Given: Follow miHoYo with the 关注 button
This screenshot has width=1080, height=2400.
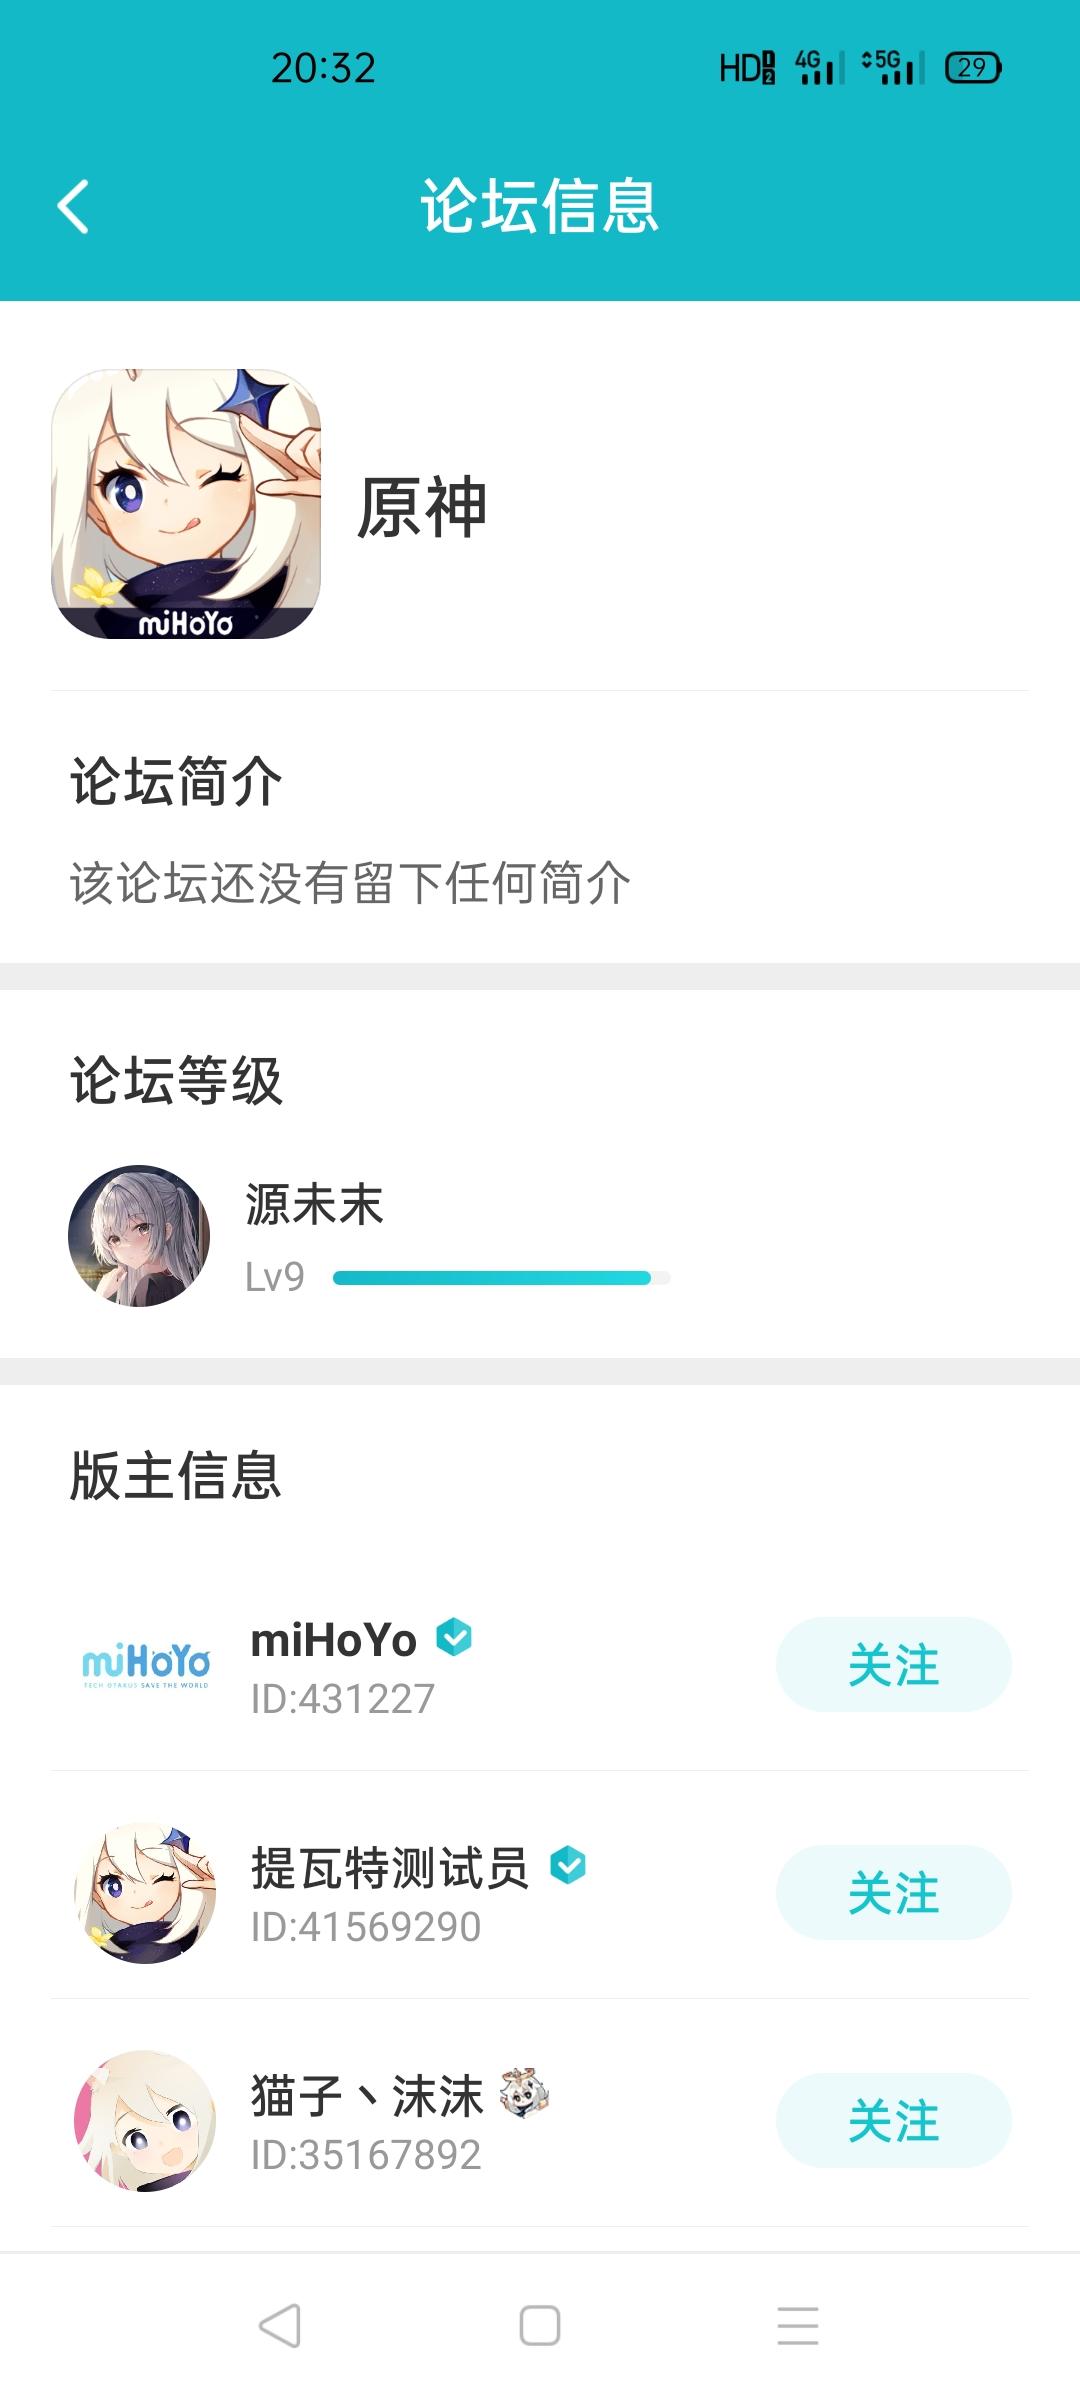Looking at the screenshot, I should tap(894, 1664).
